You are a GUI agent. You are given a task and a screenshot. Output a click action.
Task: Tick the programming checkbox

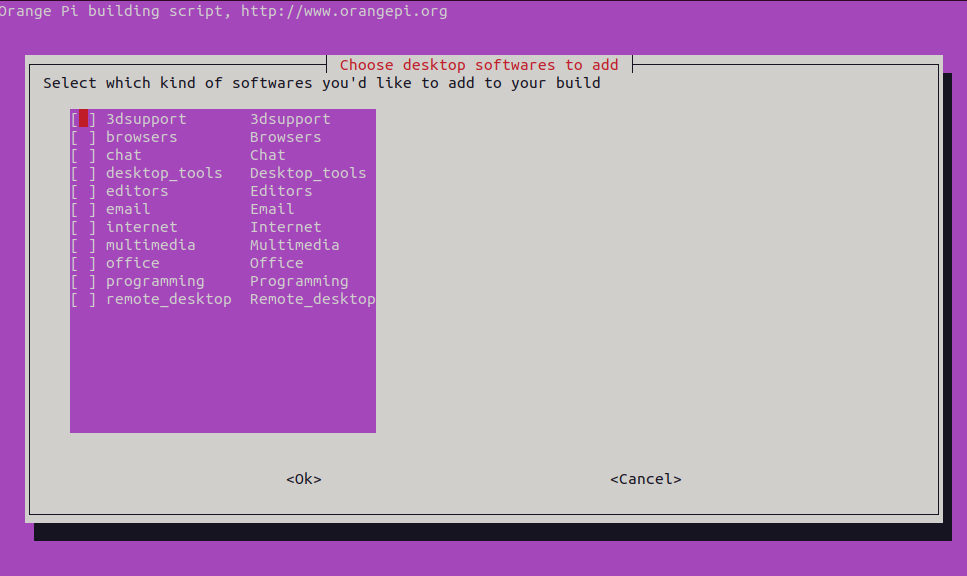[84, 281]
